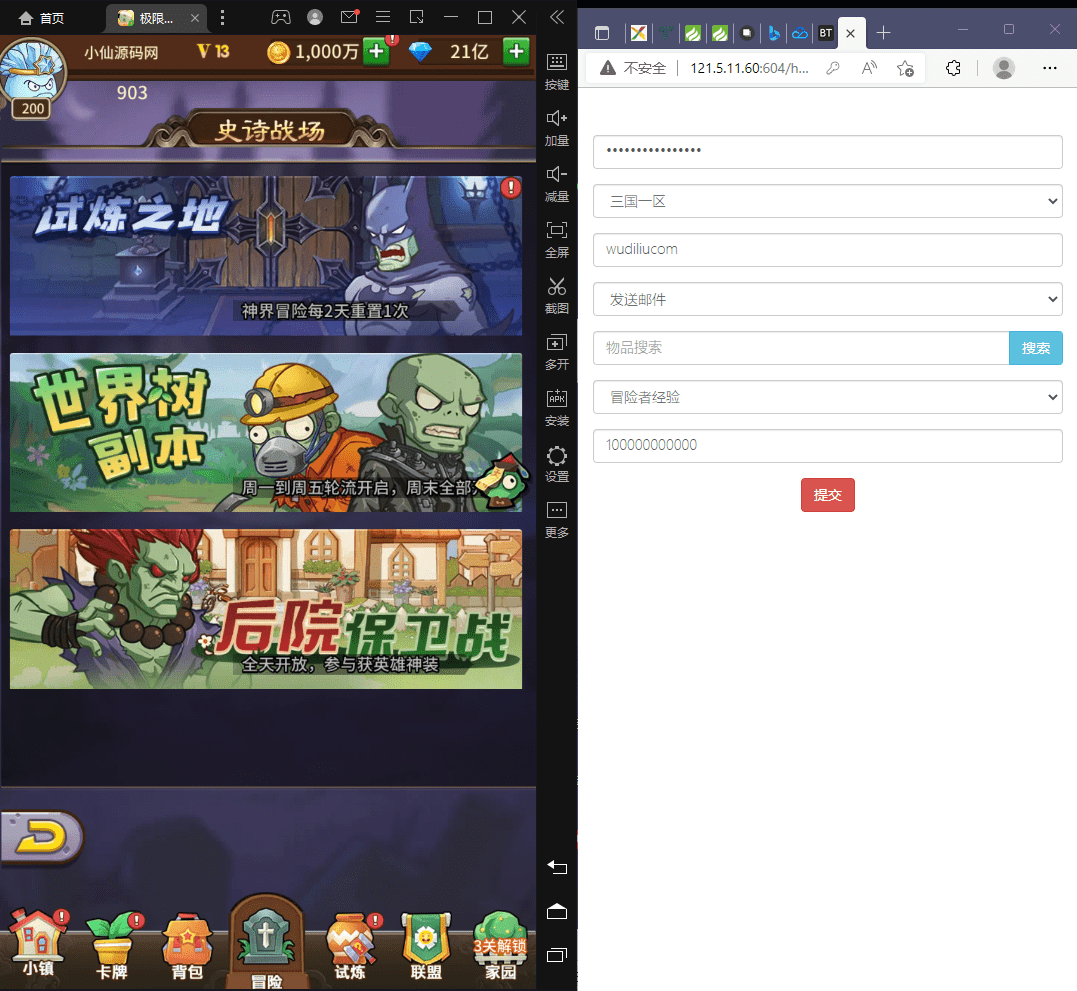Open browser tab actions menu icon
This screenshot has width=1077, height=991.
[602, 33]
